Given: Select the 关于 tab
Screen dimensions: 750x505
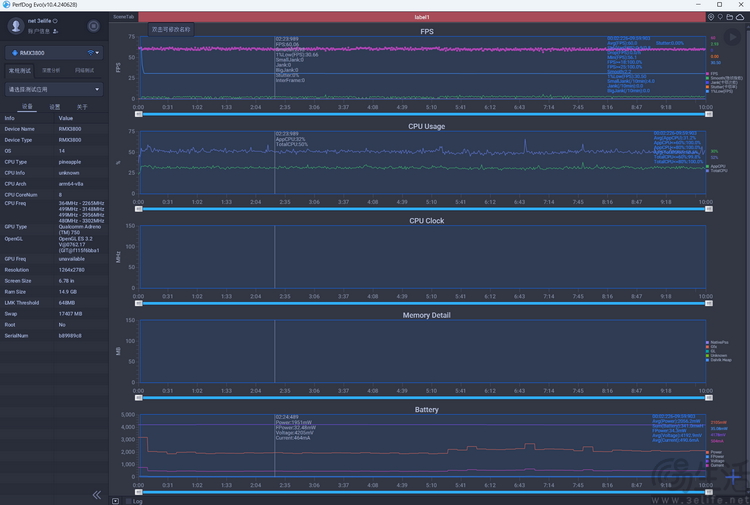Looking at the screenshot, I should pos(82,107).
